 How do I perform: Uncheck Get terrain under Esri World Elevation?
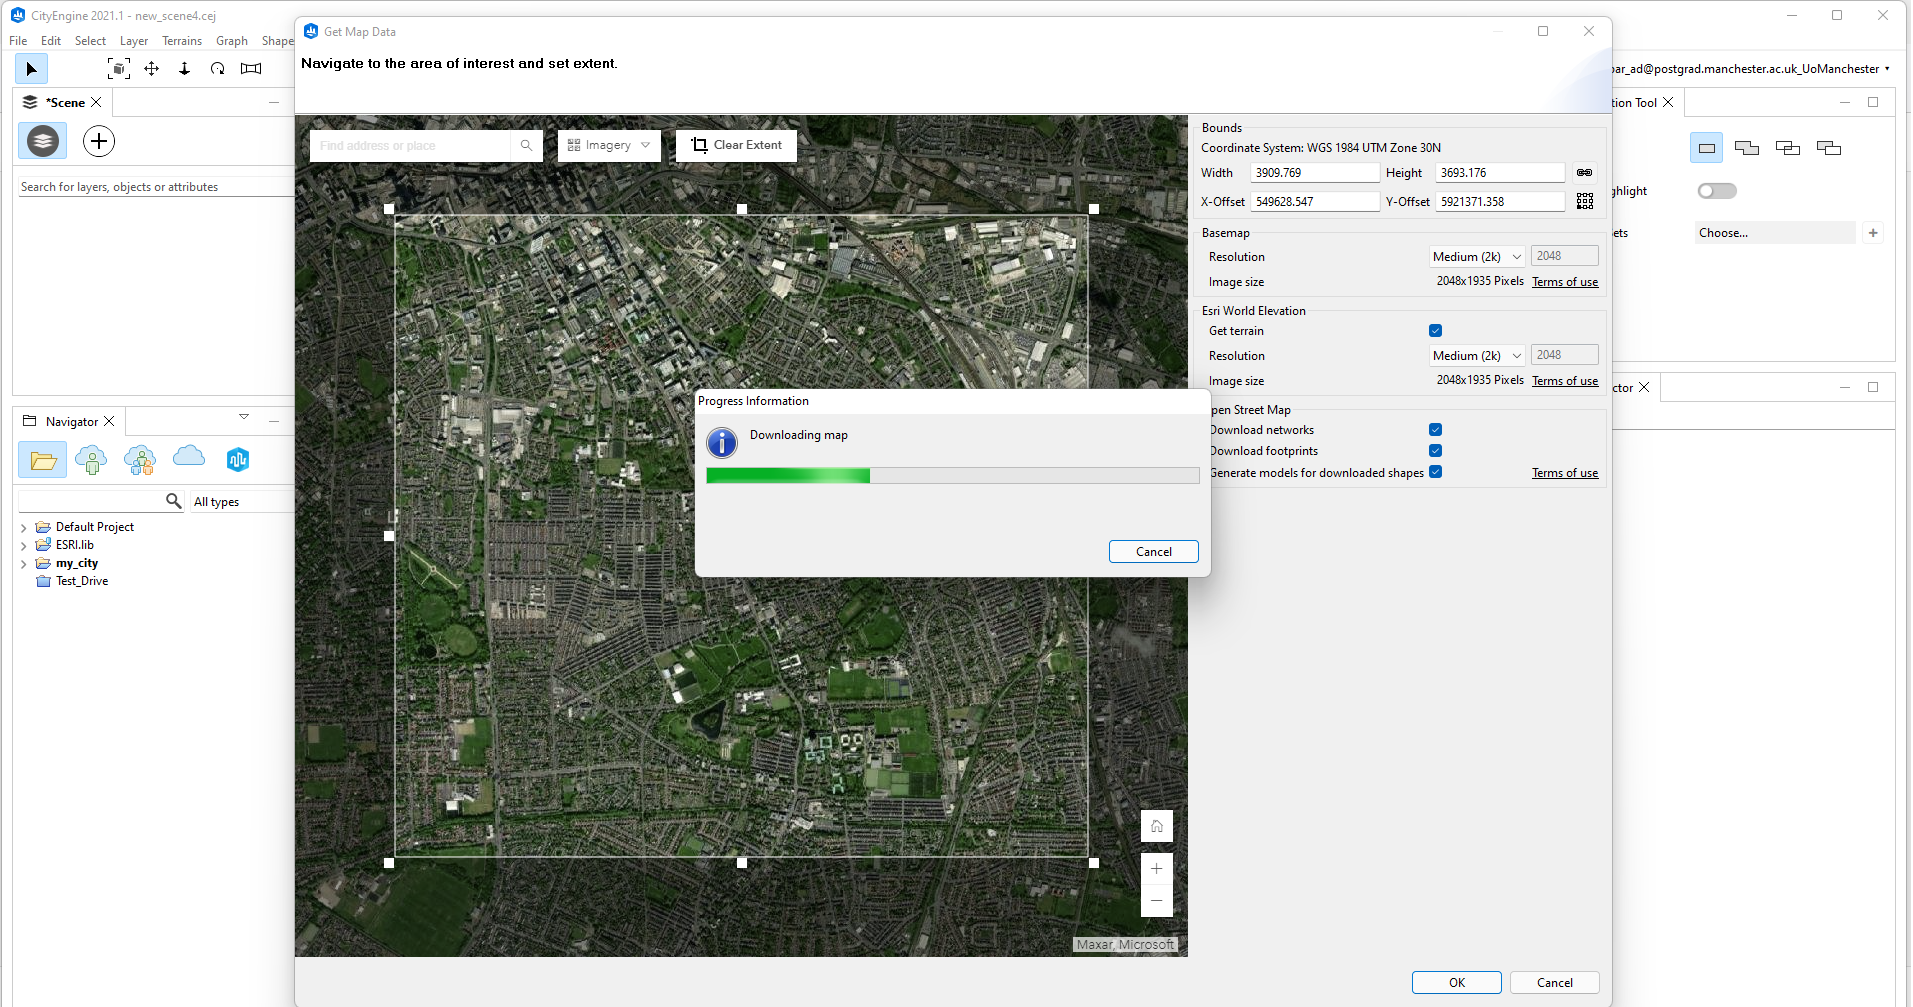(1434, 330)
